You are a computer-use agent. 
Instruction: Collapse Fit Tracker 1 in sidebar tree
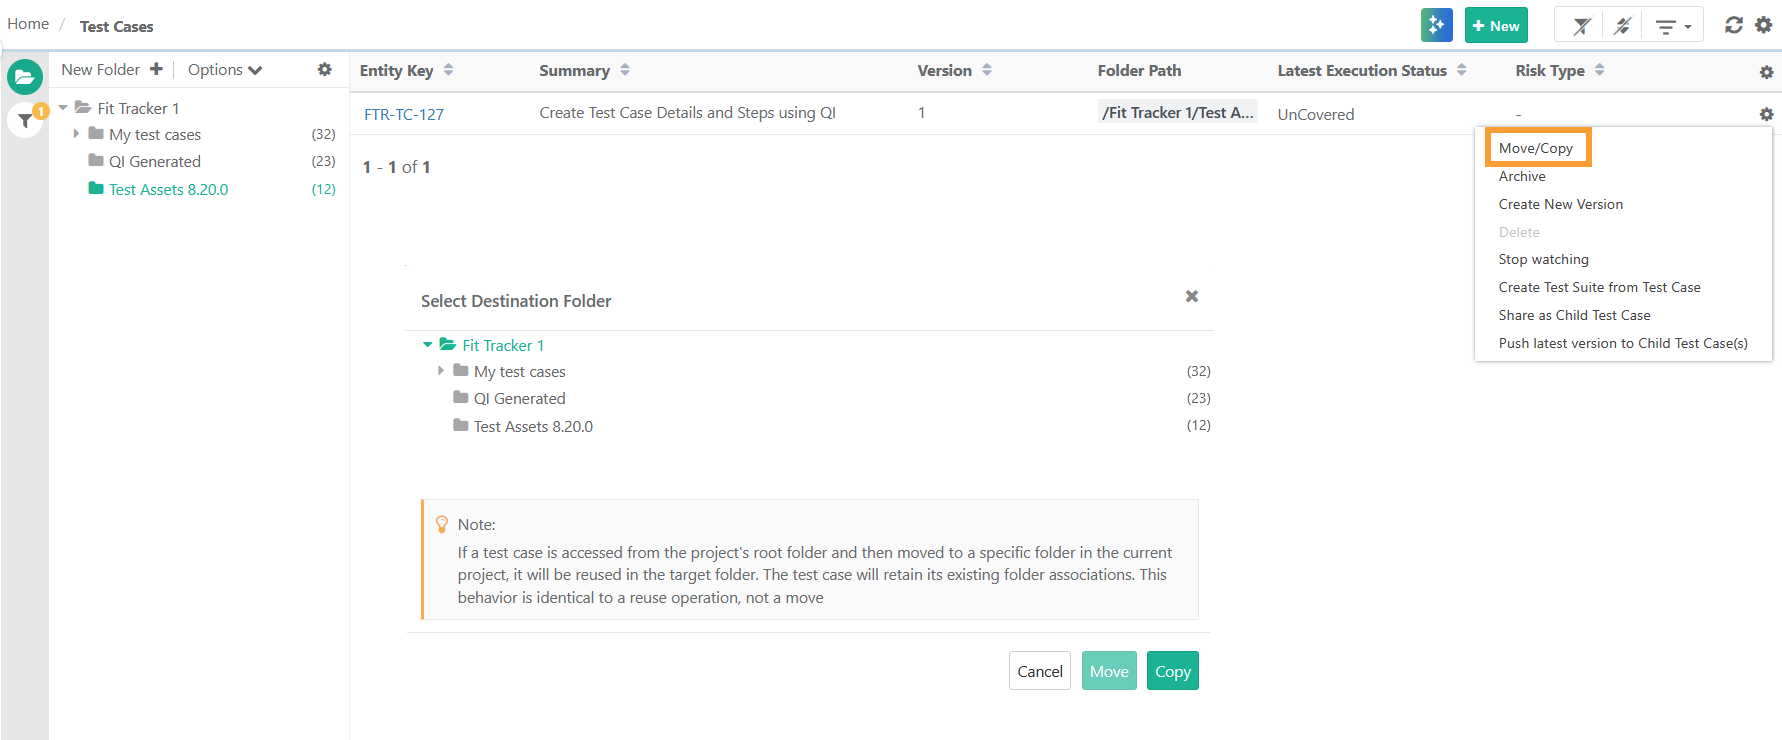63,108
